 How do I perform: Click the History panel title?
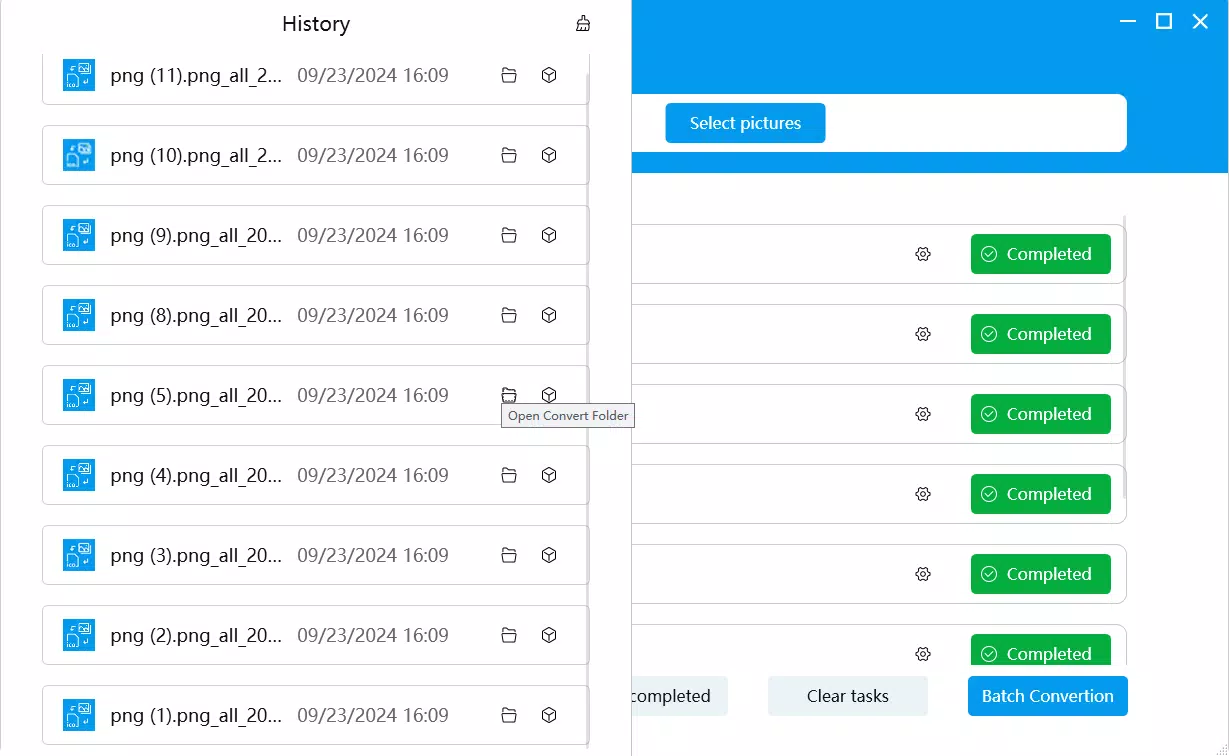pos(316,24)
